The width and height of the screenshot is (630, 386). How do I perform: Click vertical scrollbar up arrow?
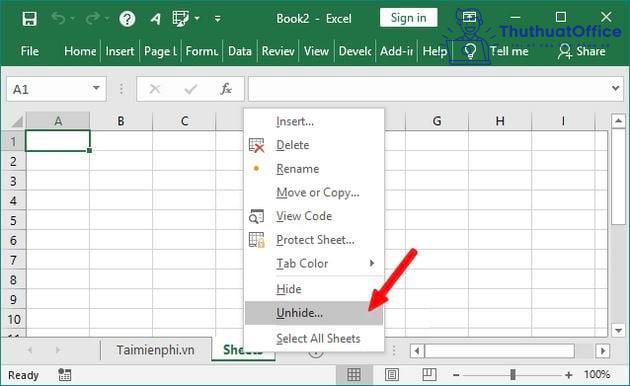click(x=618, y=120)
